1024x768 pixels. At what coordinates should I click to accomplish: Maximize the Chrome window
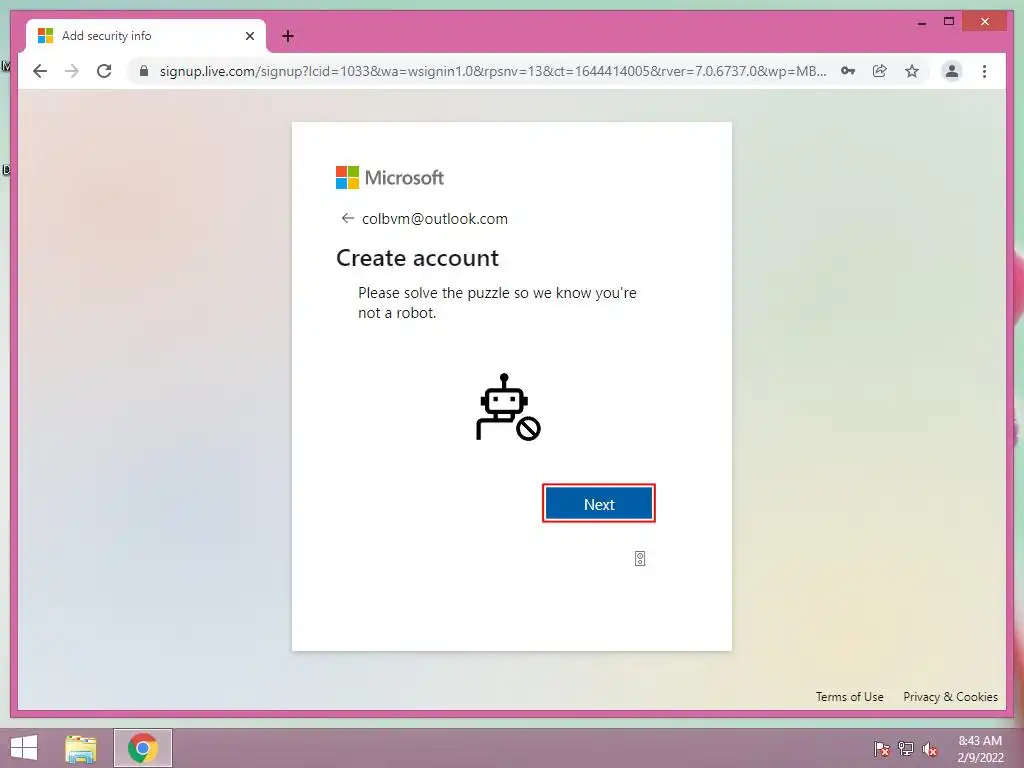[949, 22]
